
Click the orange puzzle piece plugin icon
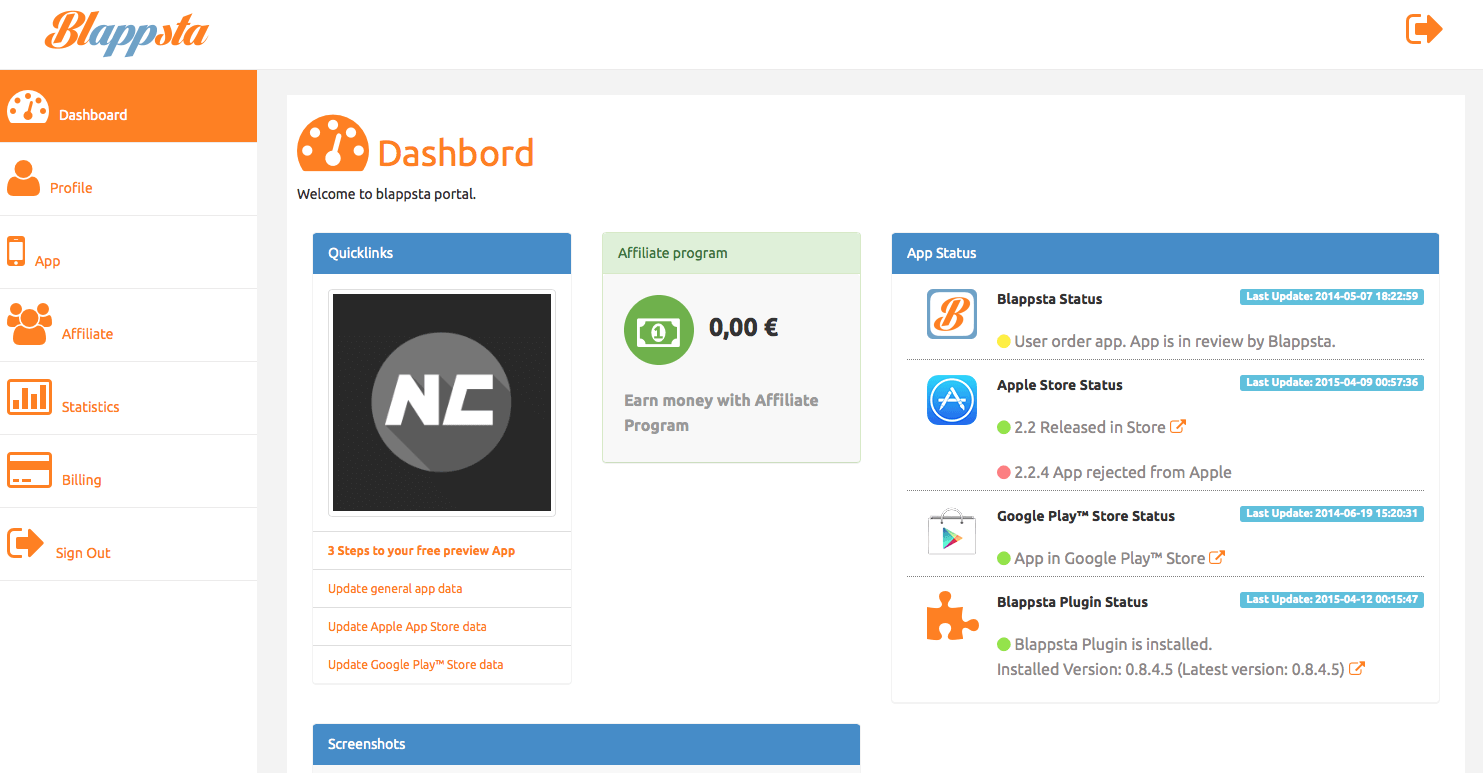(x=952, y=617)
